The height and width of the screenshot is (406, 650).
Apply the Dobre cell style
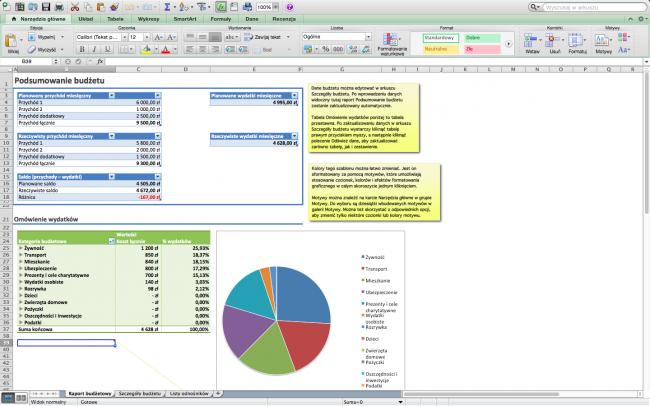pos(482,38)
